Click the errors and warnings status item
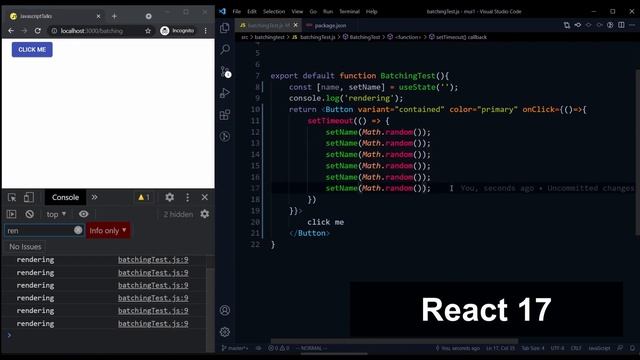640x360 pixels. click(x=279, y=348)
